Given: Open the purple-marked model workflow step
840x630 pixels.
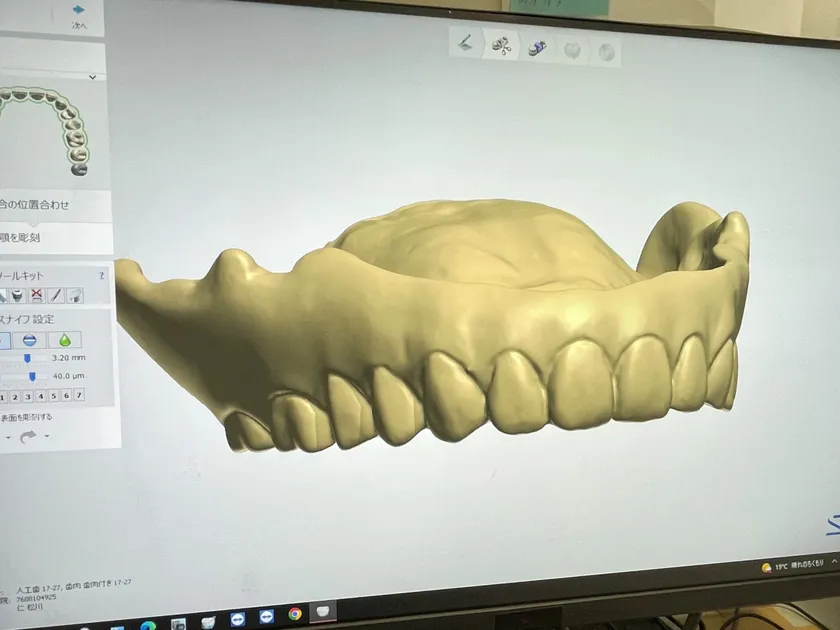Looking at the screenshot, I should click(537, 48).
